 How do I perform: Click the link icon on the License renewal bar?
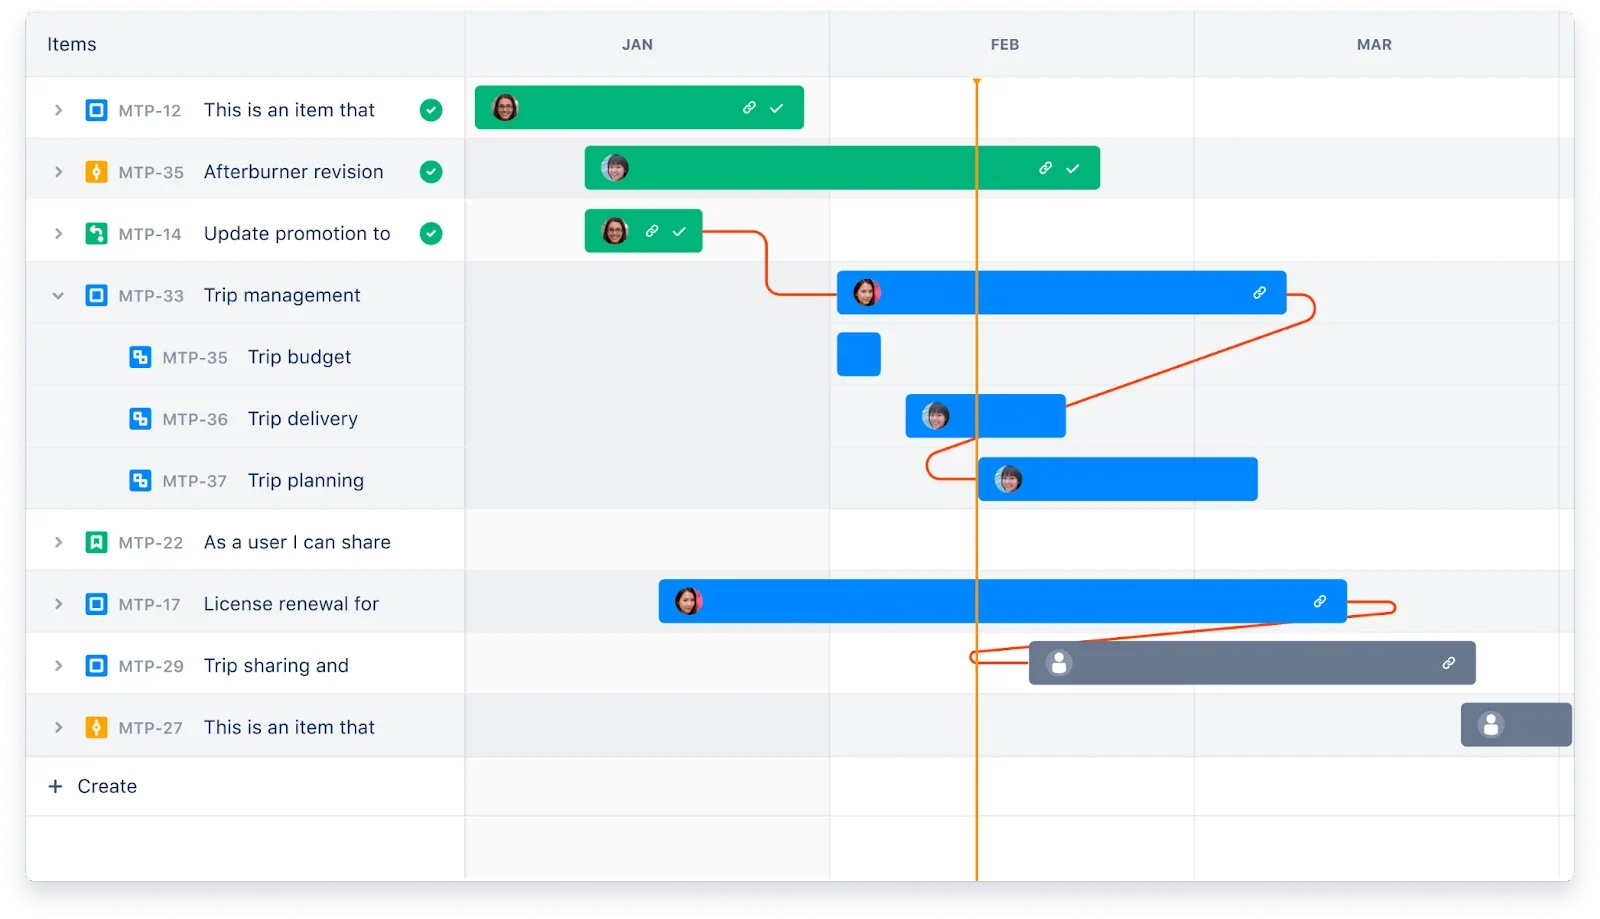tap(1320, 601)
